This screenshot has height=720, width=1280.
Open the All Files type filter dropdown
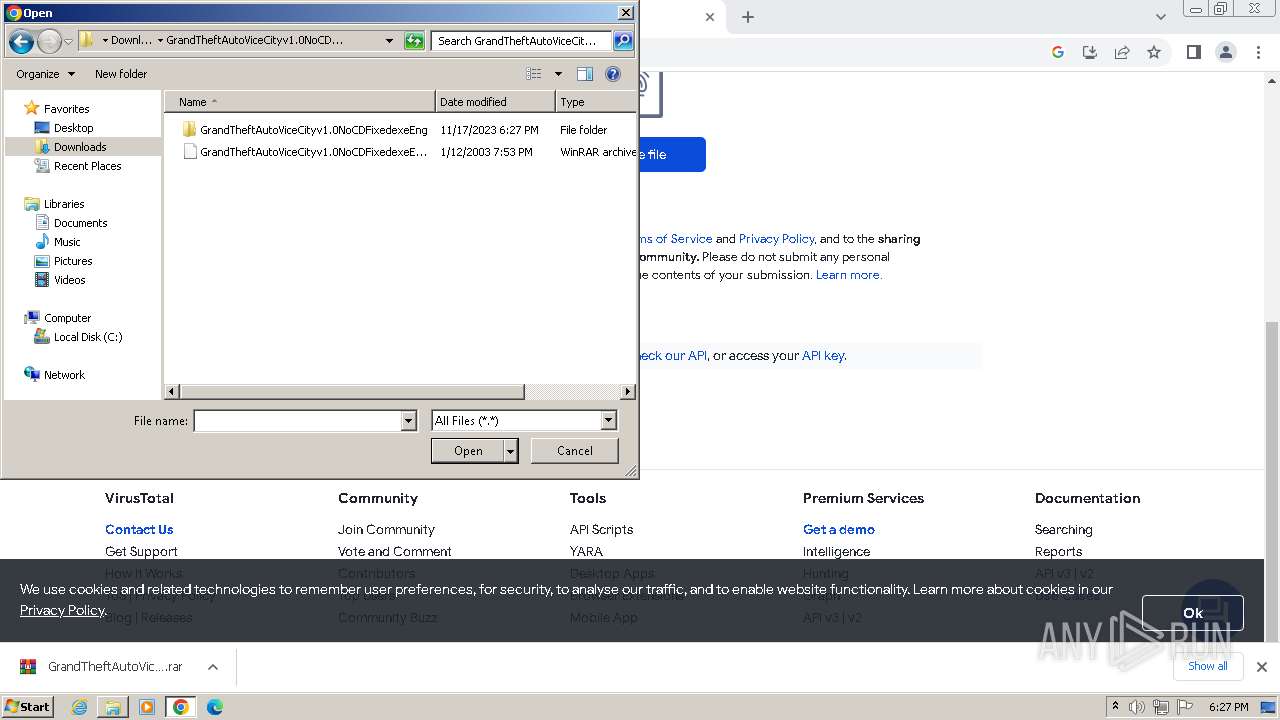tap(524, 421)
